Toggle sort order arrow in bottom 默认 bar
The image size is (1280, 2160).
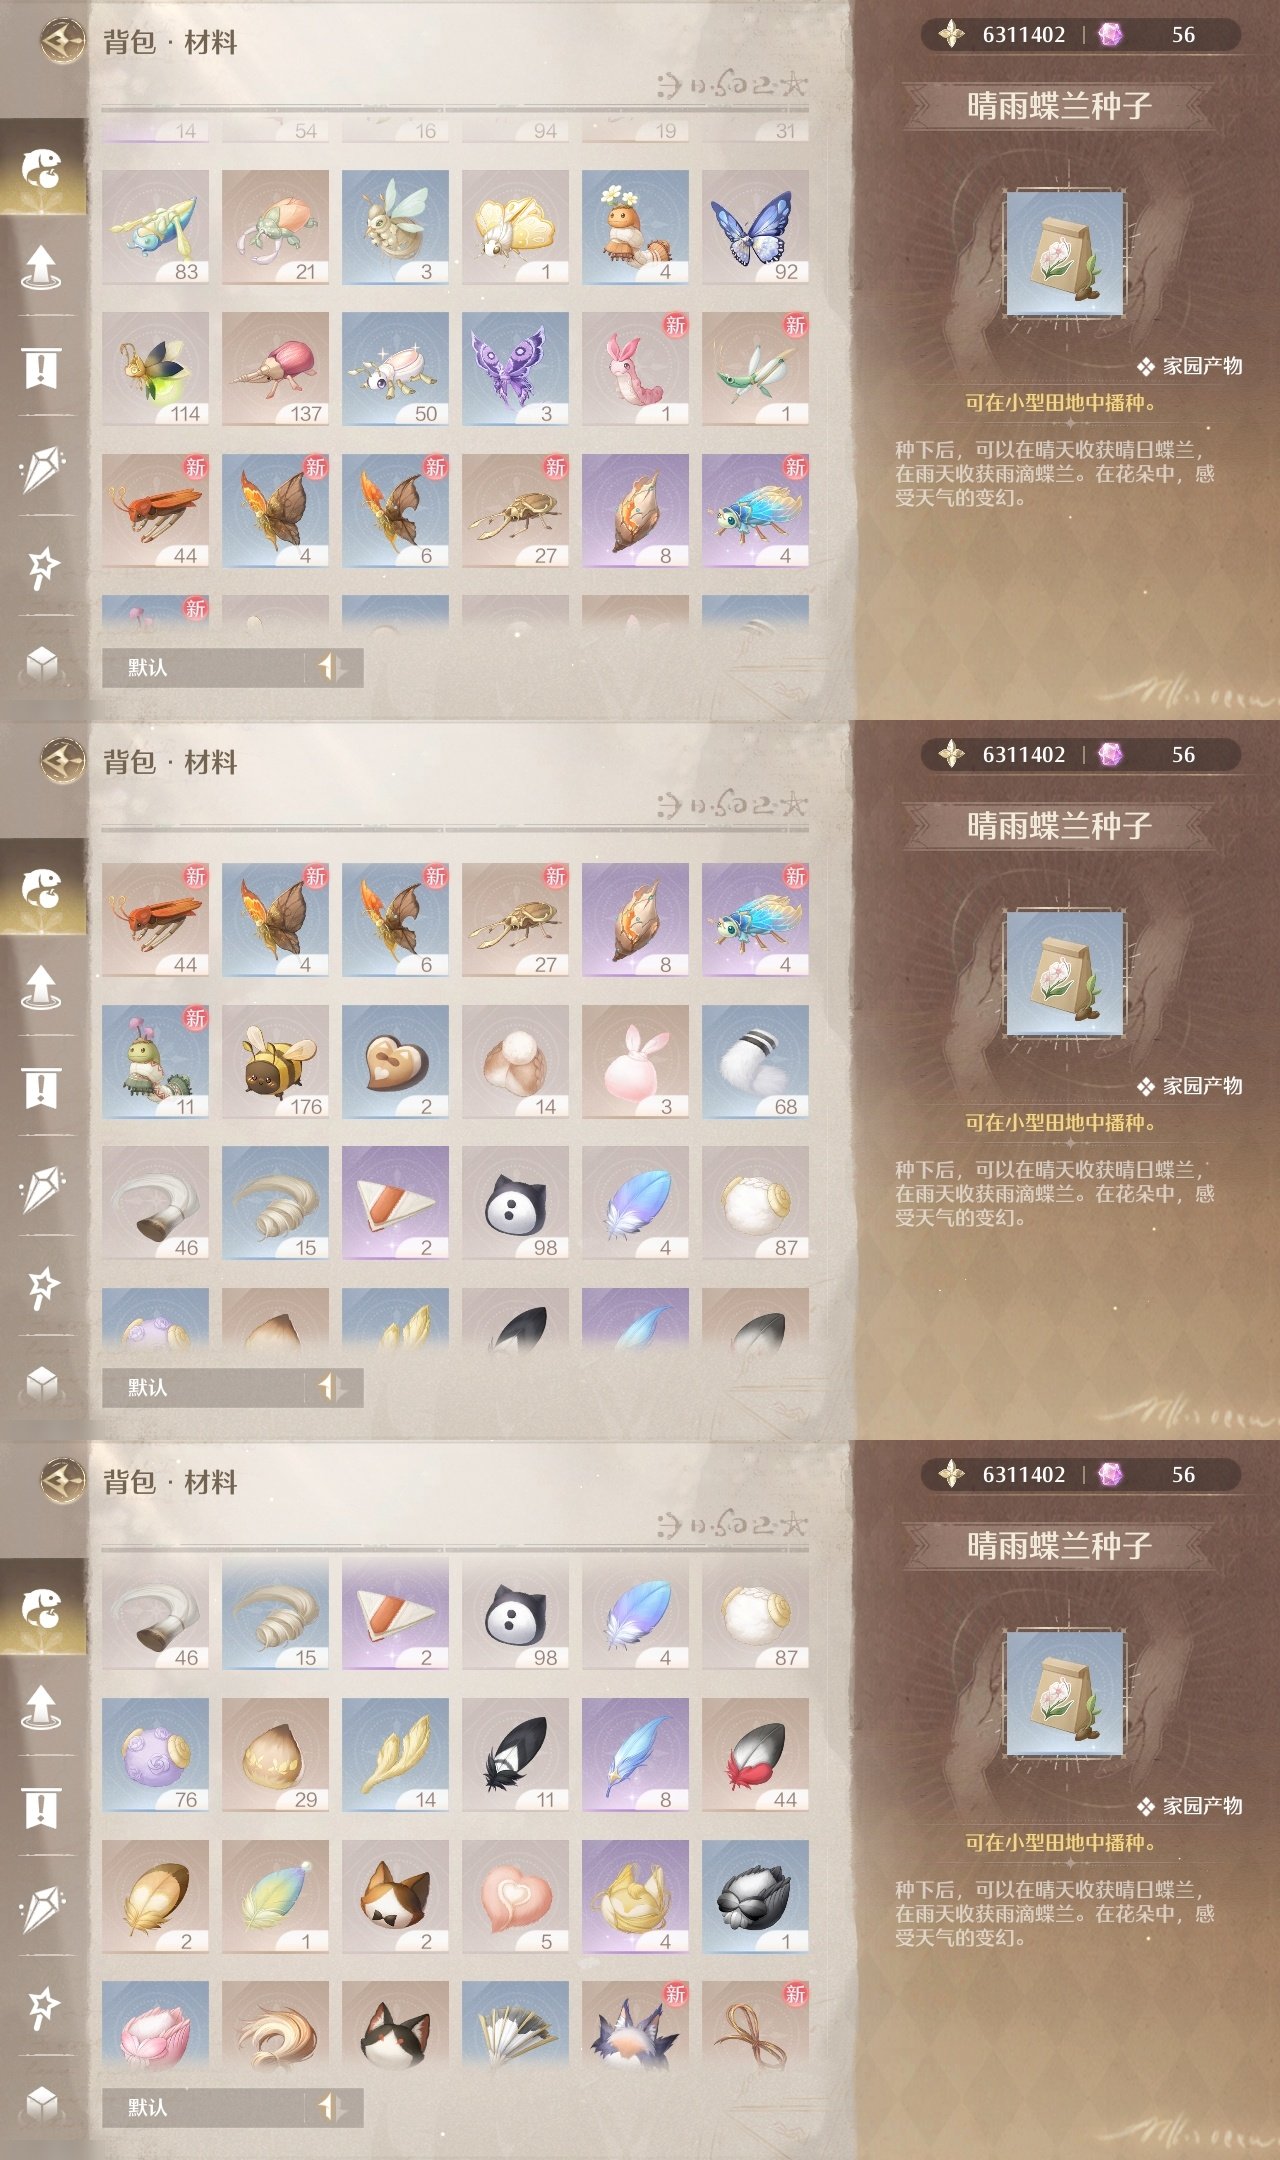click(332, 2107)
